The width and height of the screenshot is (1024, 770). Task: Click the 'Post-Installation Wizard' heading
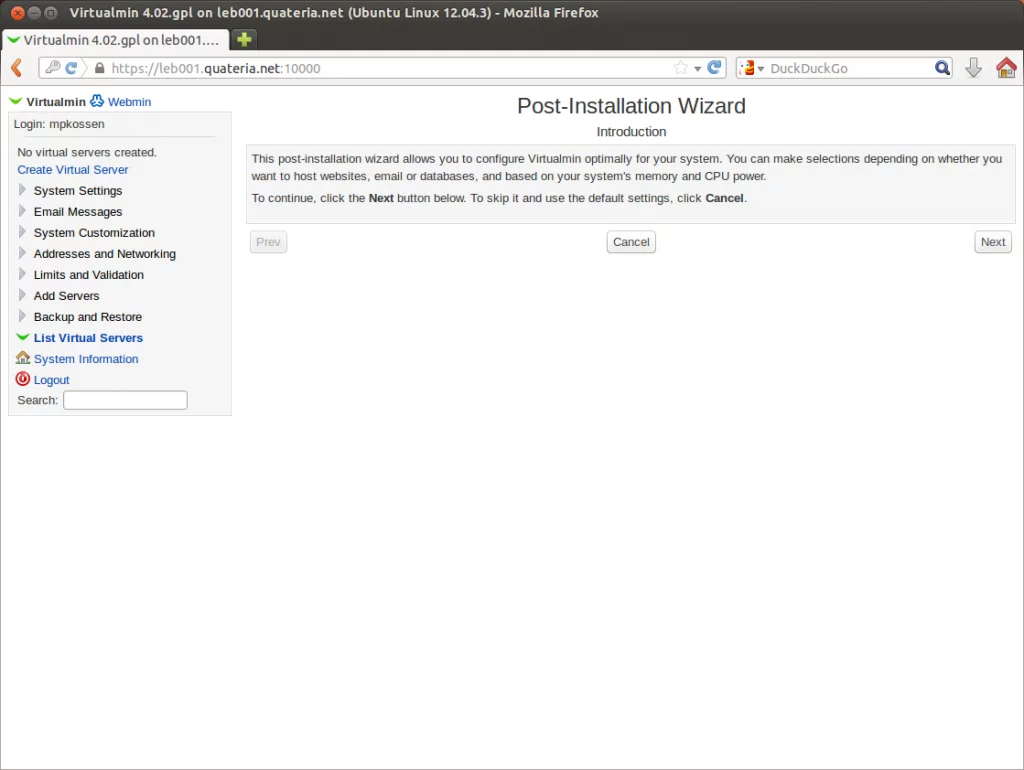click(x=631, y=106)
